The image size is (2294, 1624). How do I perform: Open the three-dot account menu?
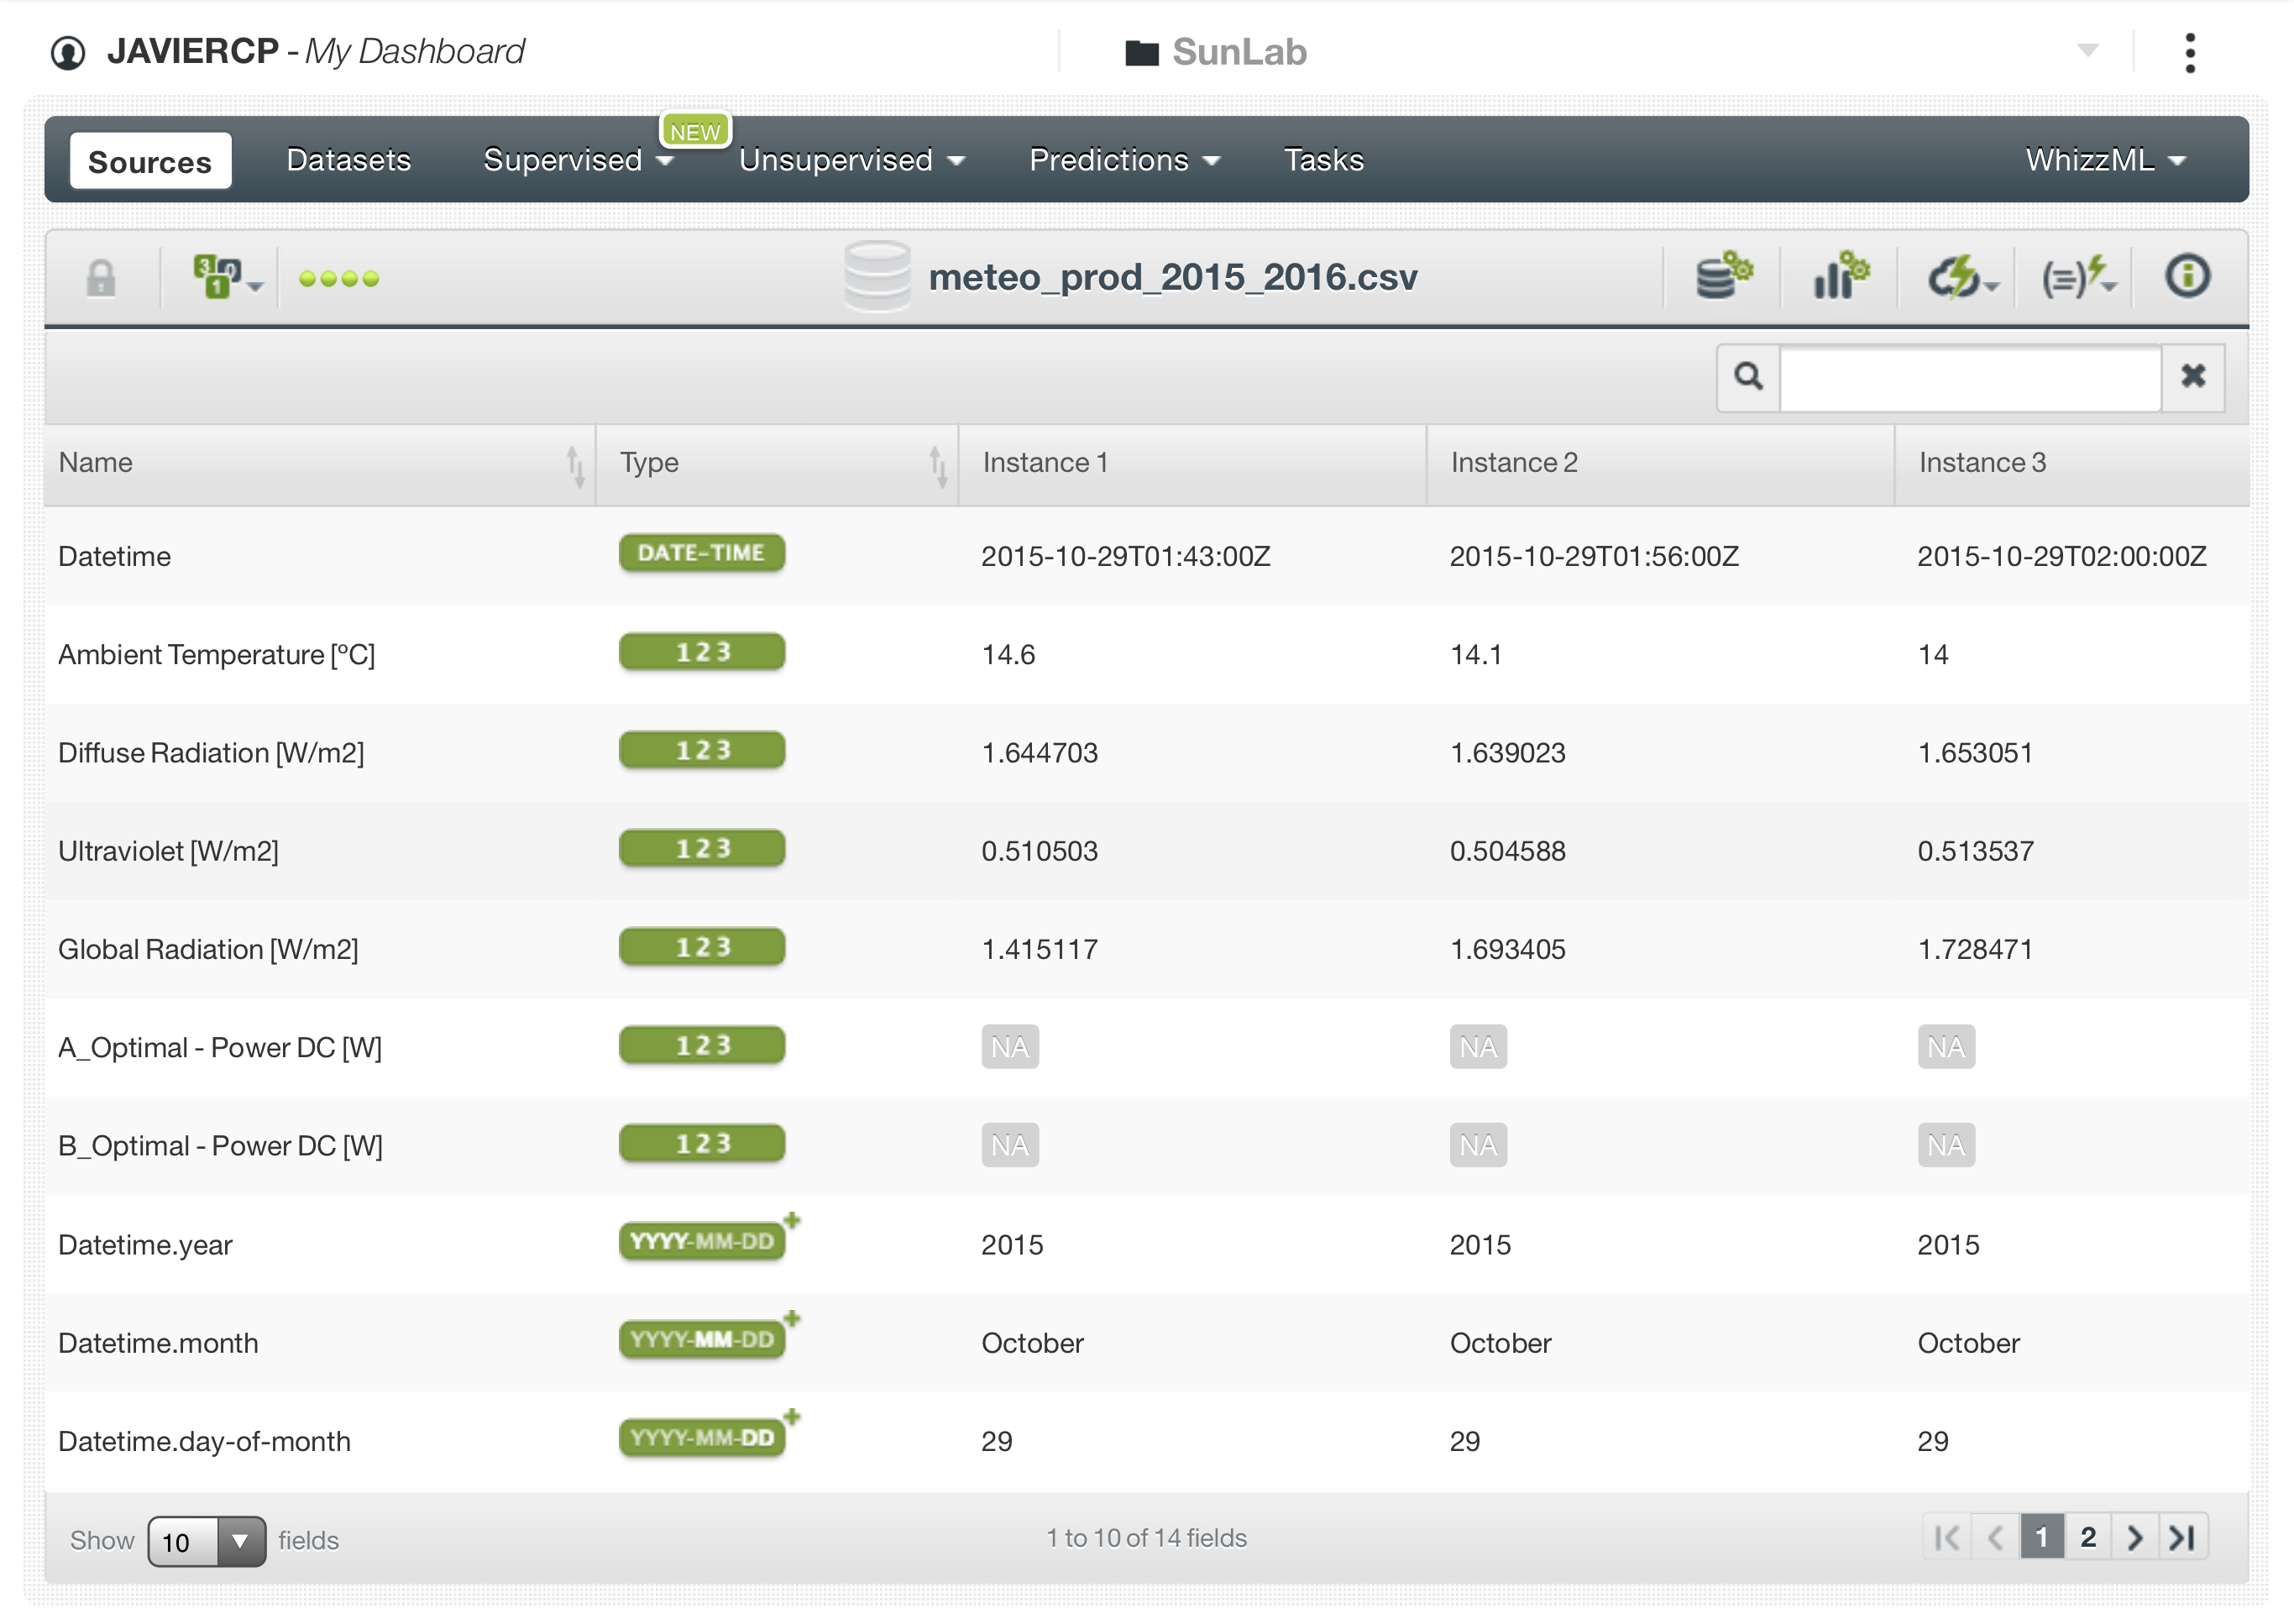(2189, 52)
